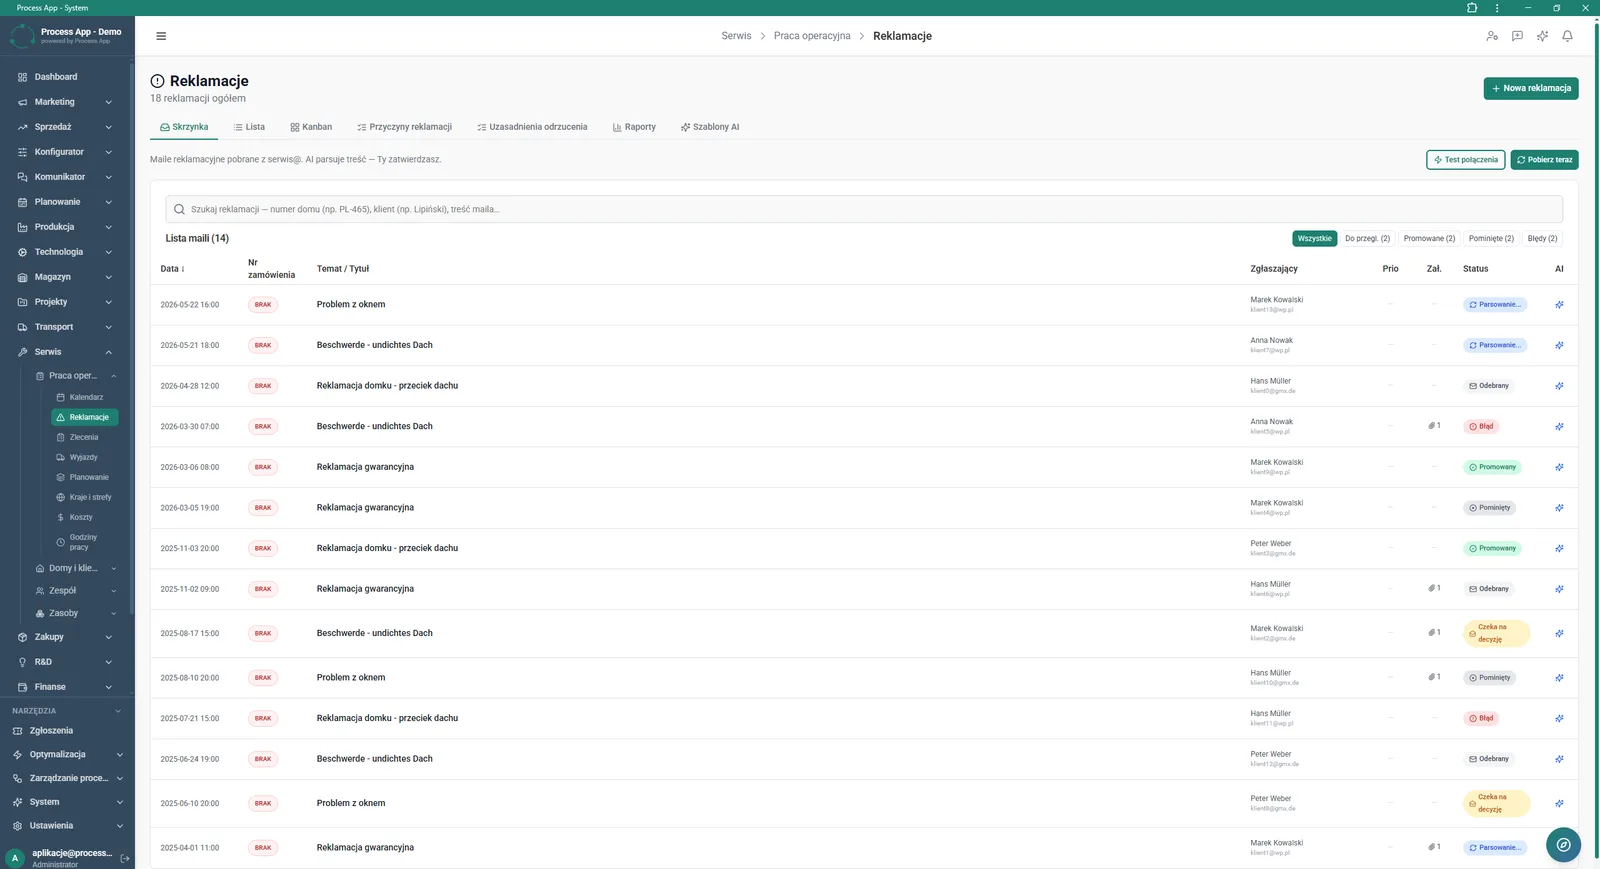Open the Uzasadnienia odrzucenia tab

(x=532, y=127)
